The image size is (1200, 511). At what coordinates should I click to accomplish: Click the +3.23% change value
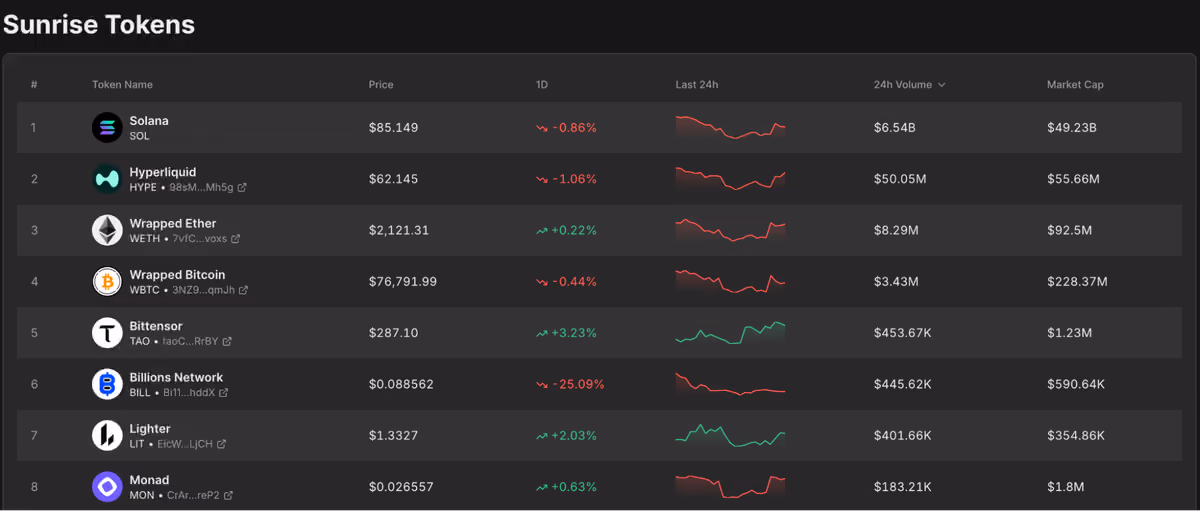tap(574, 333)
